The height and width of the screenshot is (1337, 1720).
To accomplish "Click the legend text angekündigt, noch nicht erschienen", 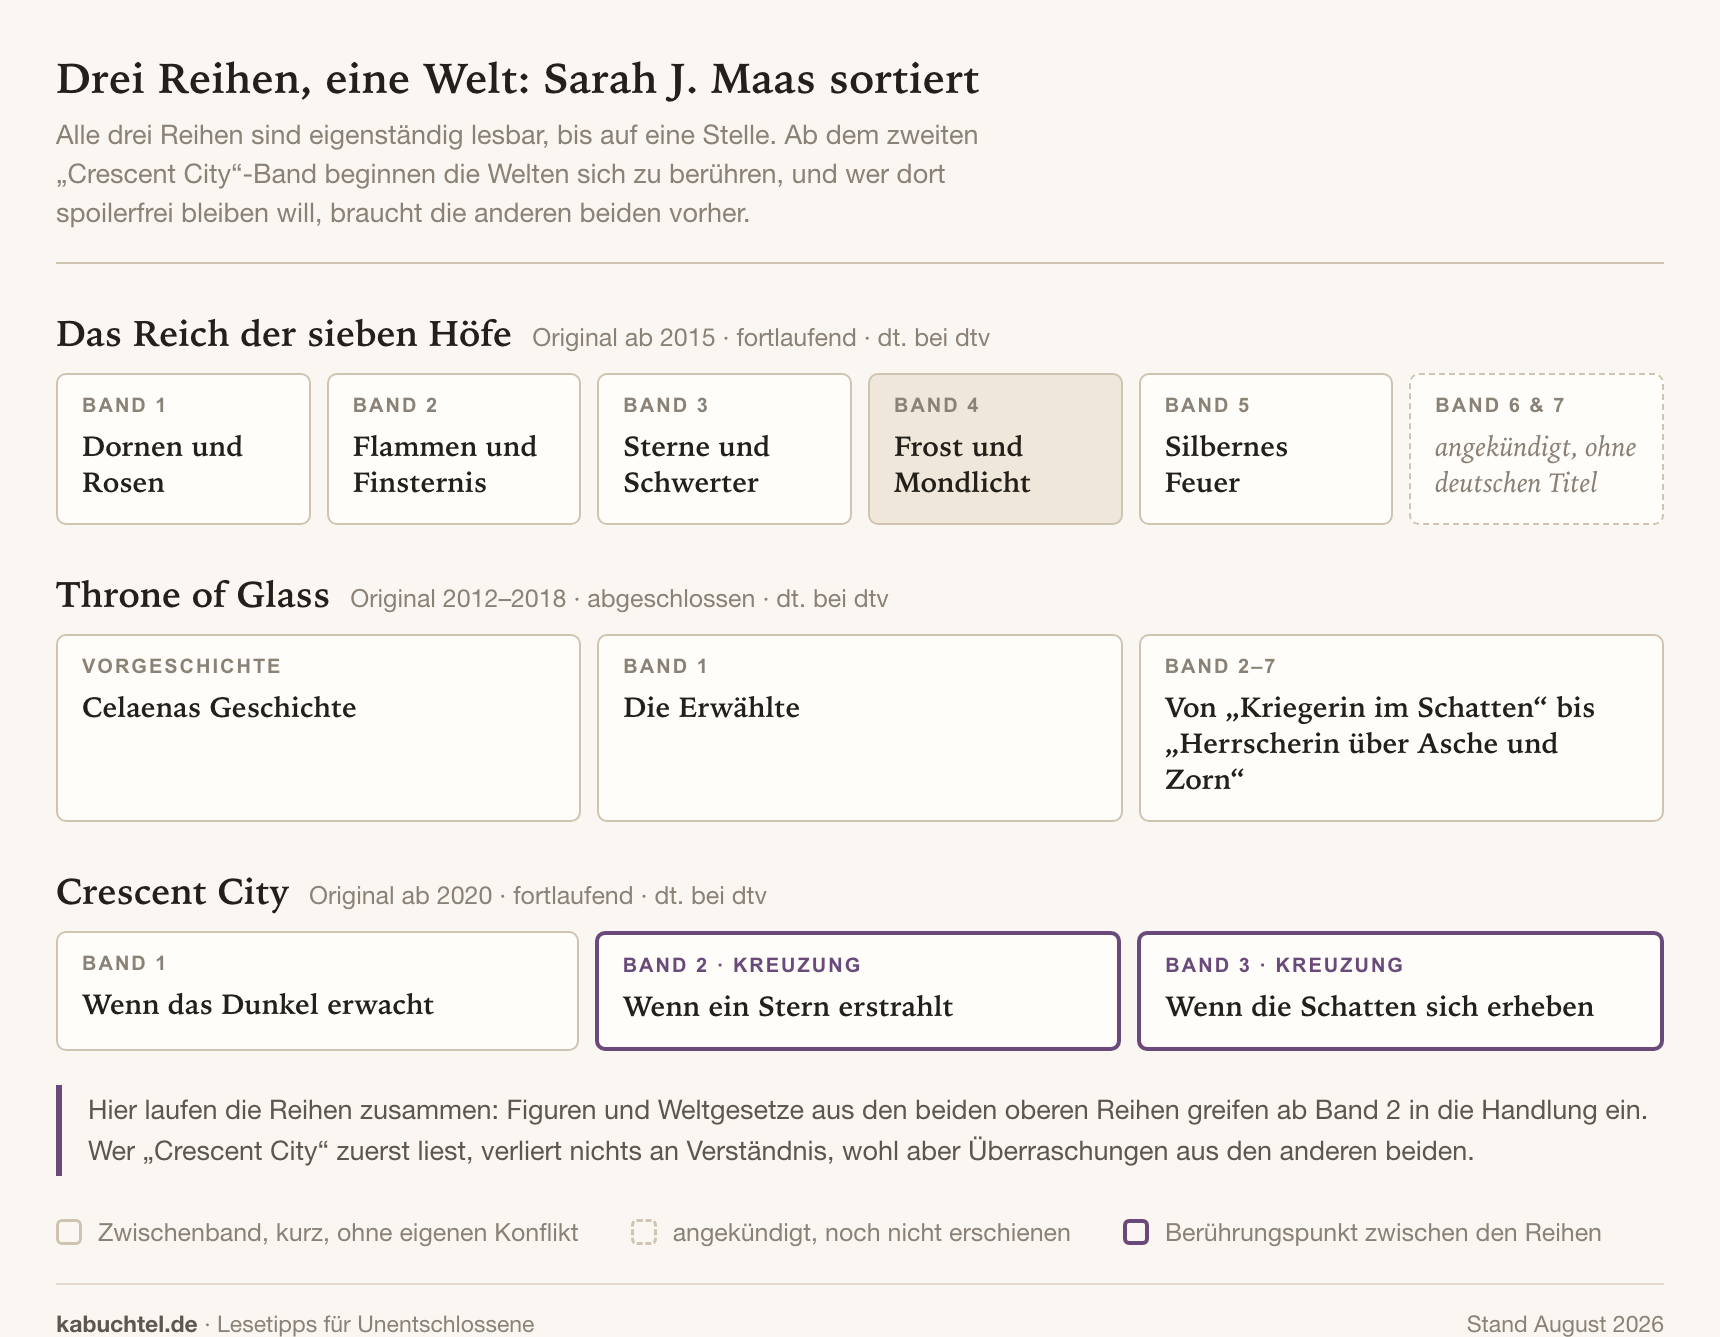I will (871, 1233).
